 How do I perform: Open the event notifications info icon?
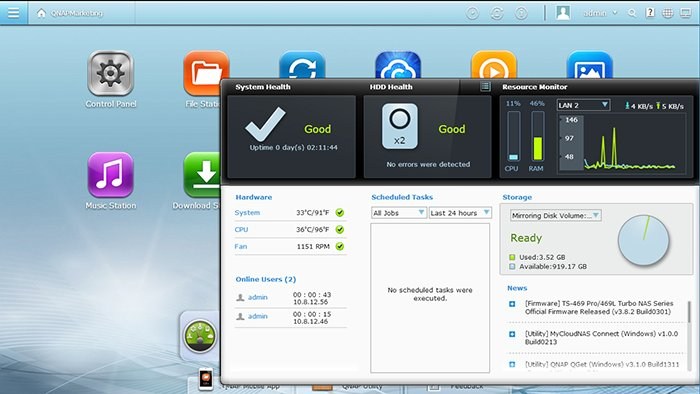521,13
